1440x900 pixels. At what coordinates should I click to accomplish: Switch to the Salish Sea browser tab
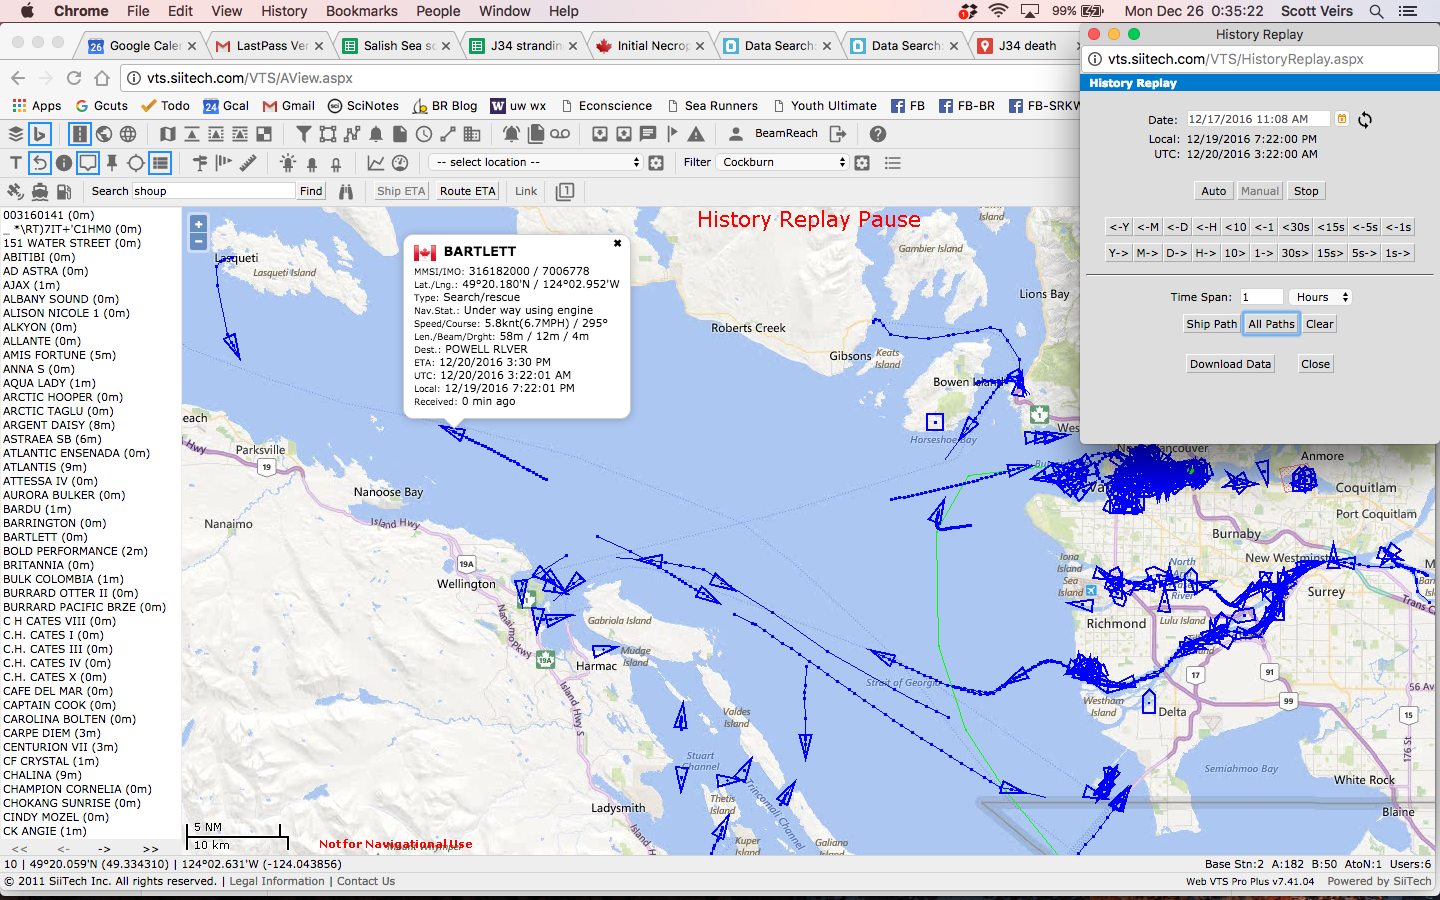[x=398, y=46]
